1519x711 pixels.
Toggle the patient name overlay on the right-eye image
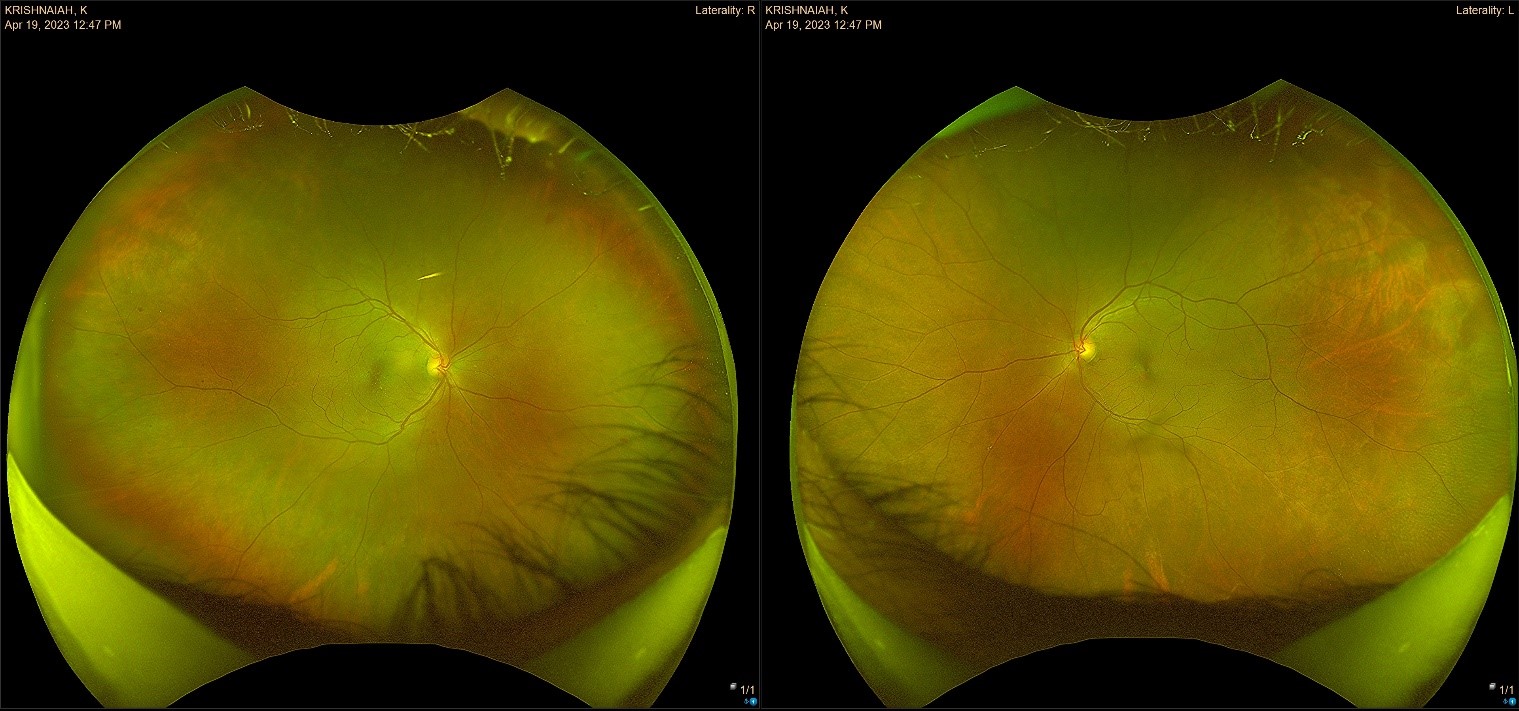tap(46, 10)
